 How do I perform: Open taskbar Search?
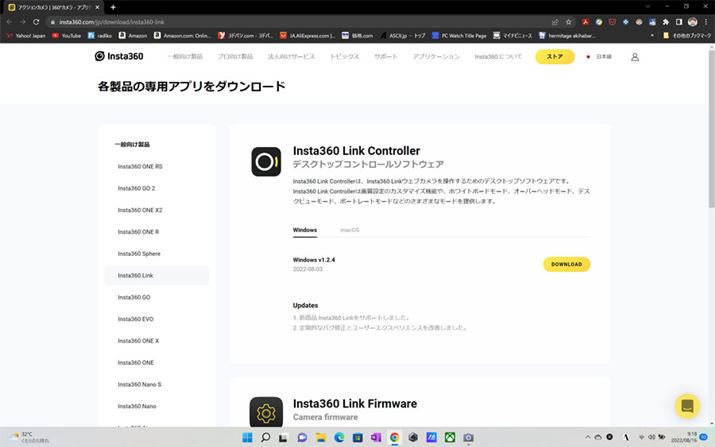[265, 438]
